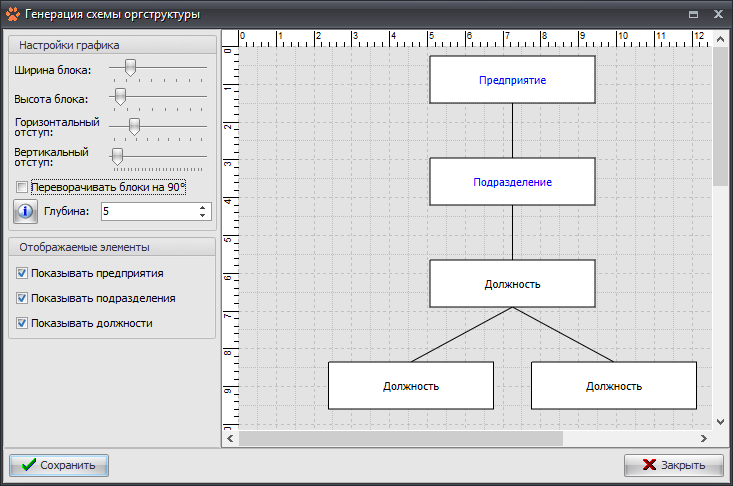
Task: Uncheck Показывать предприятия
Action: pyautogui.click(x=22, y=273)
